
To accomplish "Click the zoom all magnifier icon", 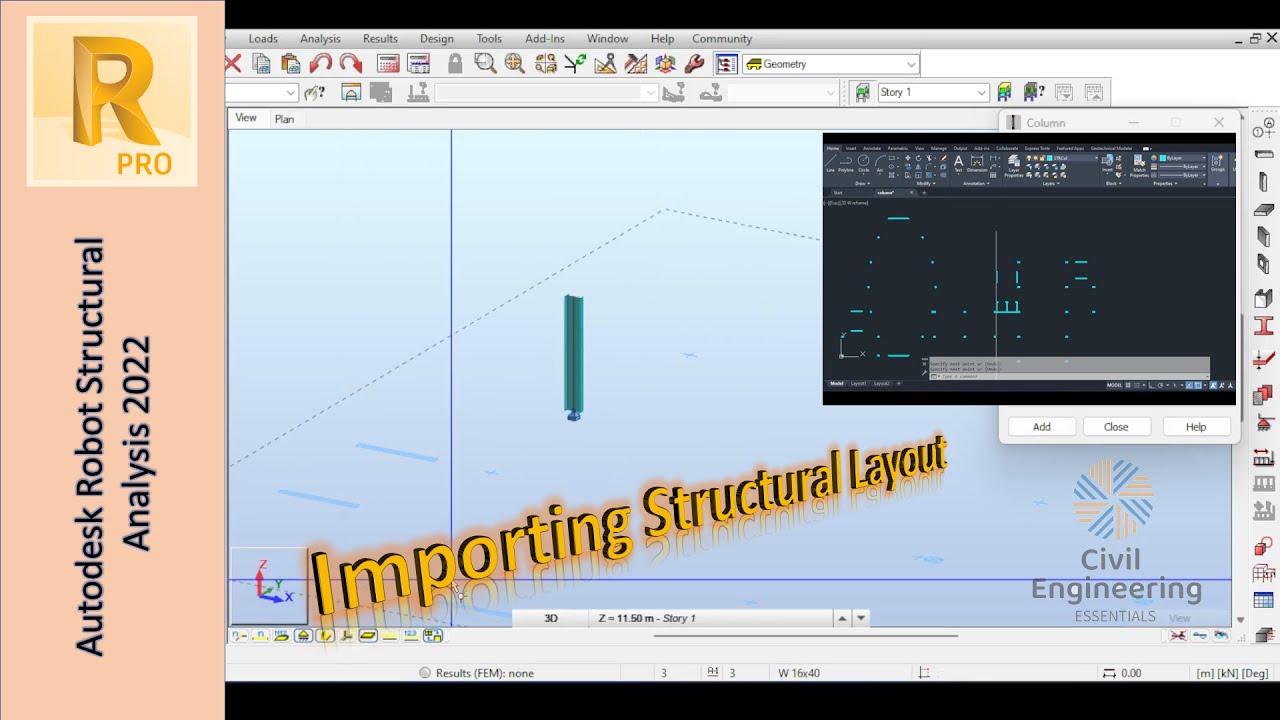I will (x=514, y=64).
